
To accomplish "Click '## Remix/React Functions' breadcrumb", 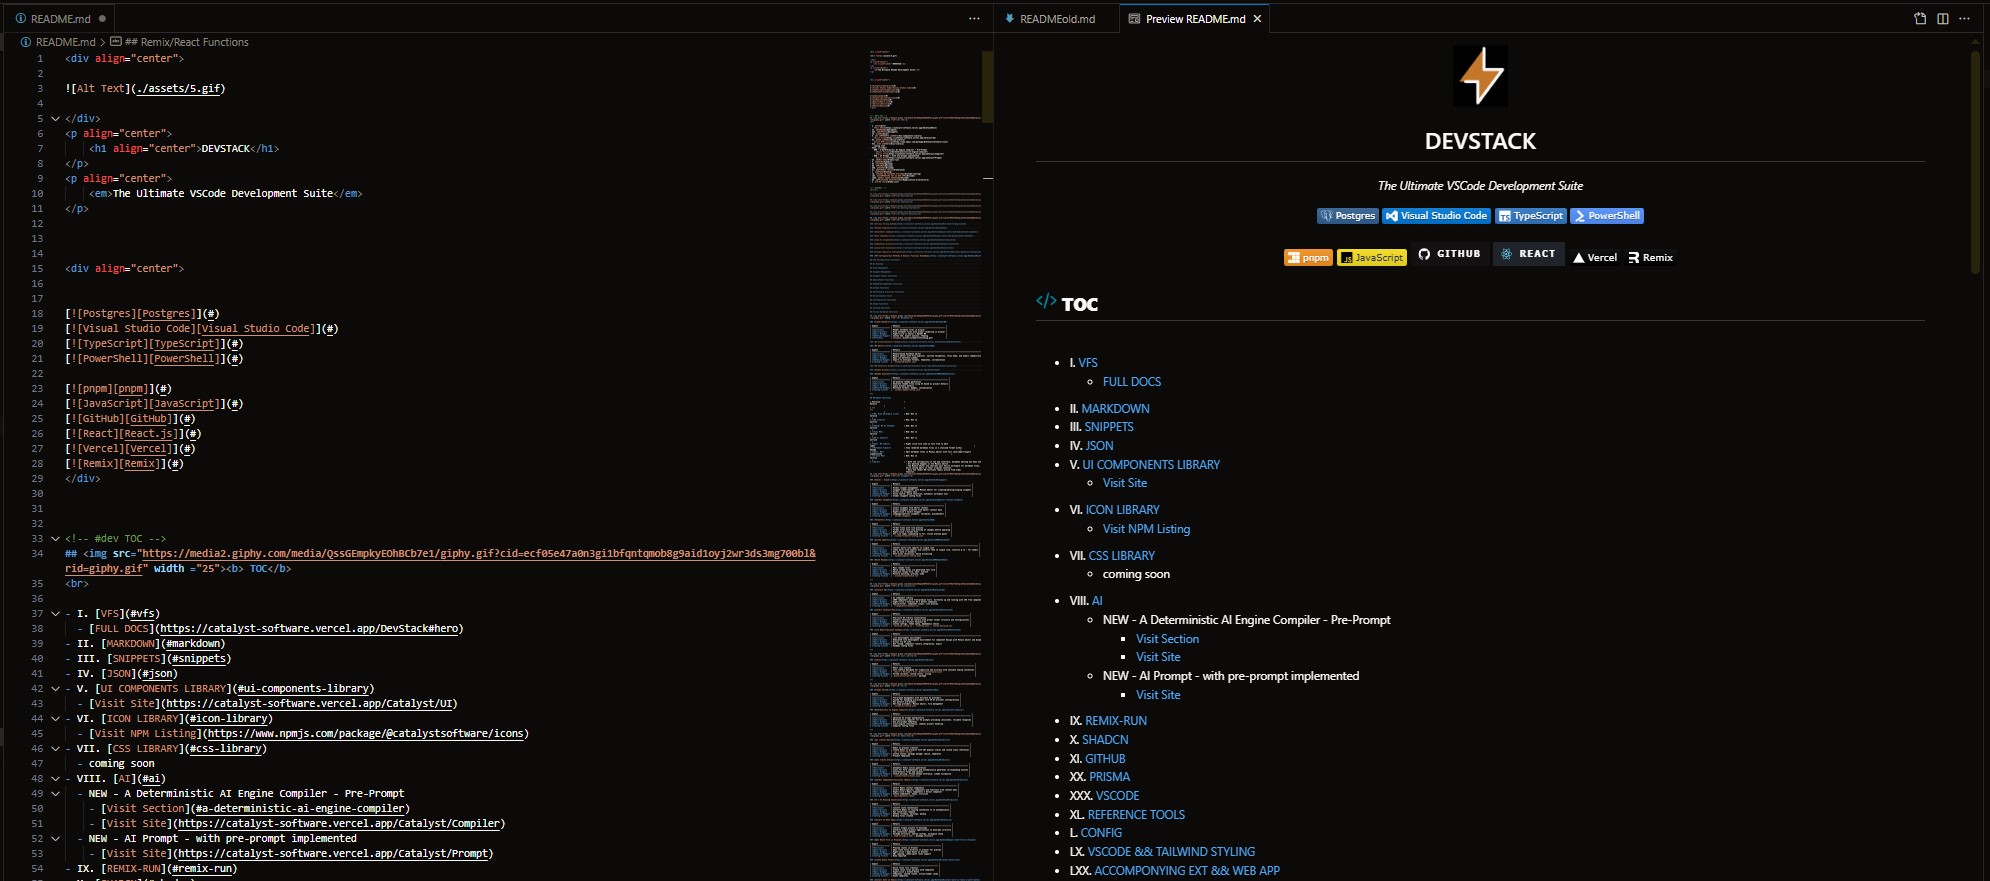I will [187, 42].
